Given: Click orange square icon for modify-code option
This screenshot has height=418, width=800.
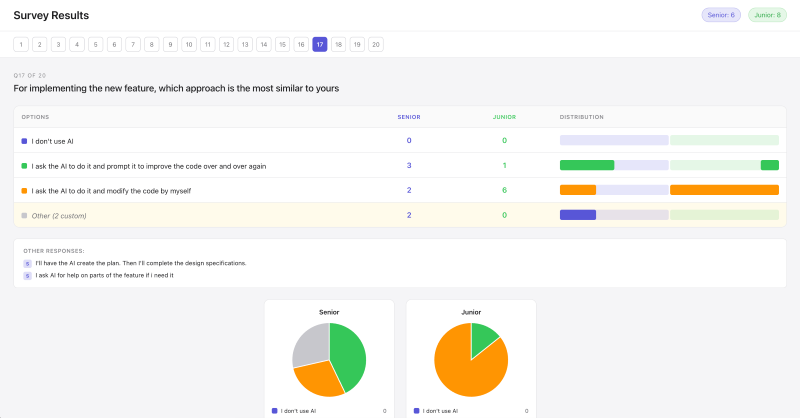Looking at the screenshot, I should click(x=25, y=190).
